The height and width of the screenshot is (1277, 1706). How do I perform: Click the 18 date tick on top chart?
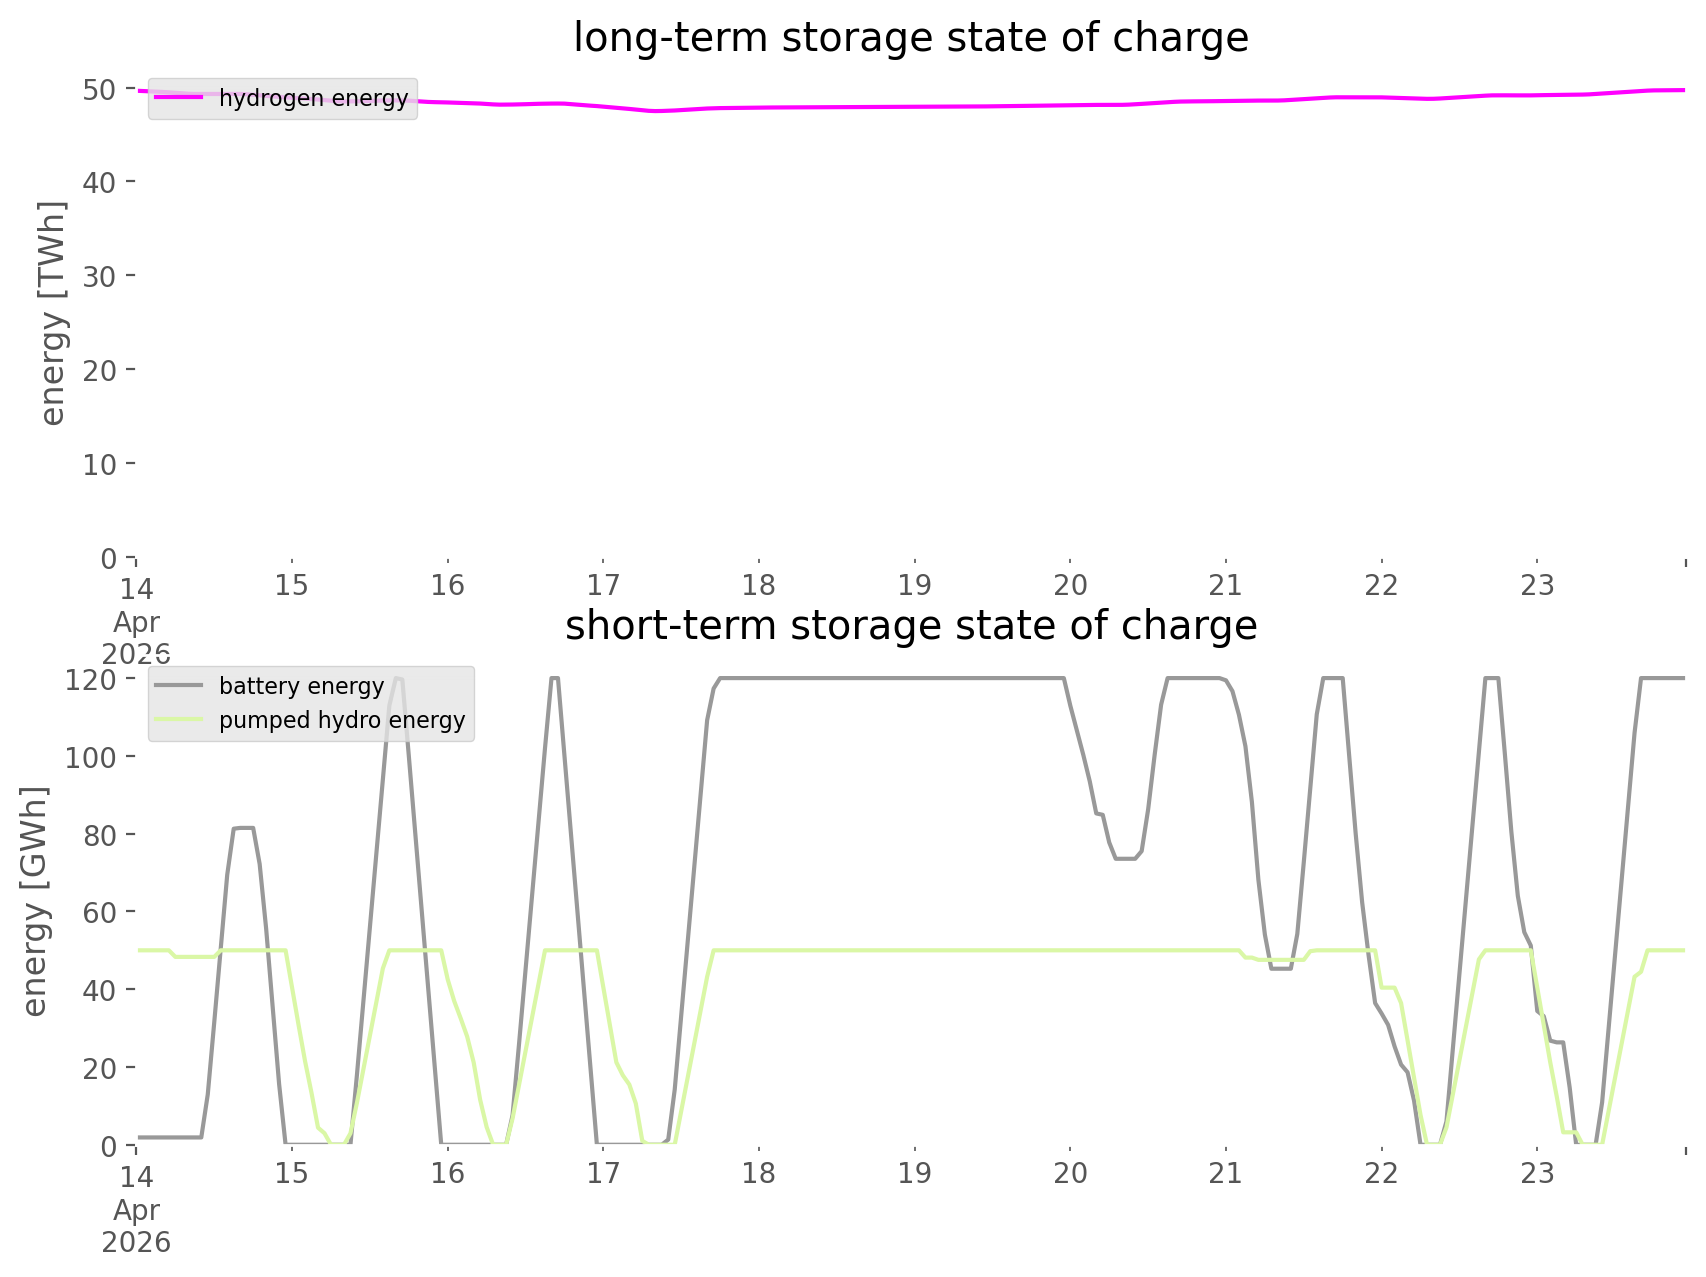click(x=759, y=585)
